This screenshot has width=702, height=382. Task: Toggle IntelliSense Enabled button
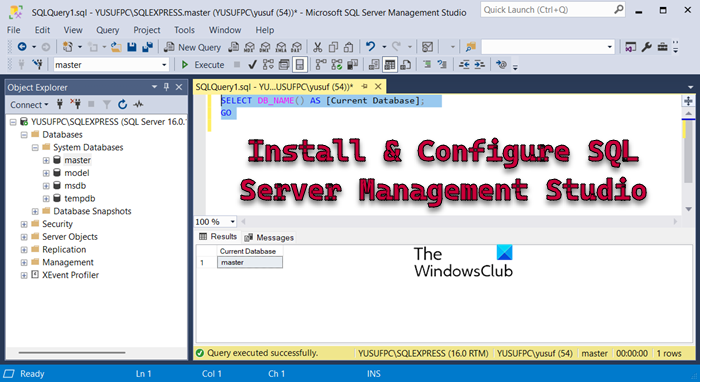(x=300, y=64)
